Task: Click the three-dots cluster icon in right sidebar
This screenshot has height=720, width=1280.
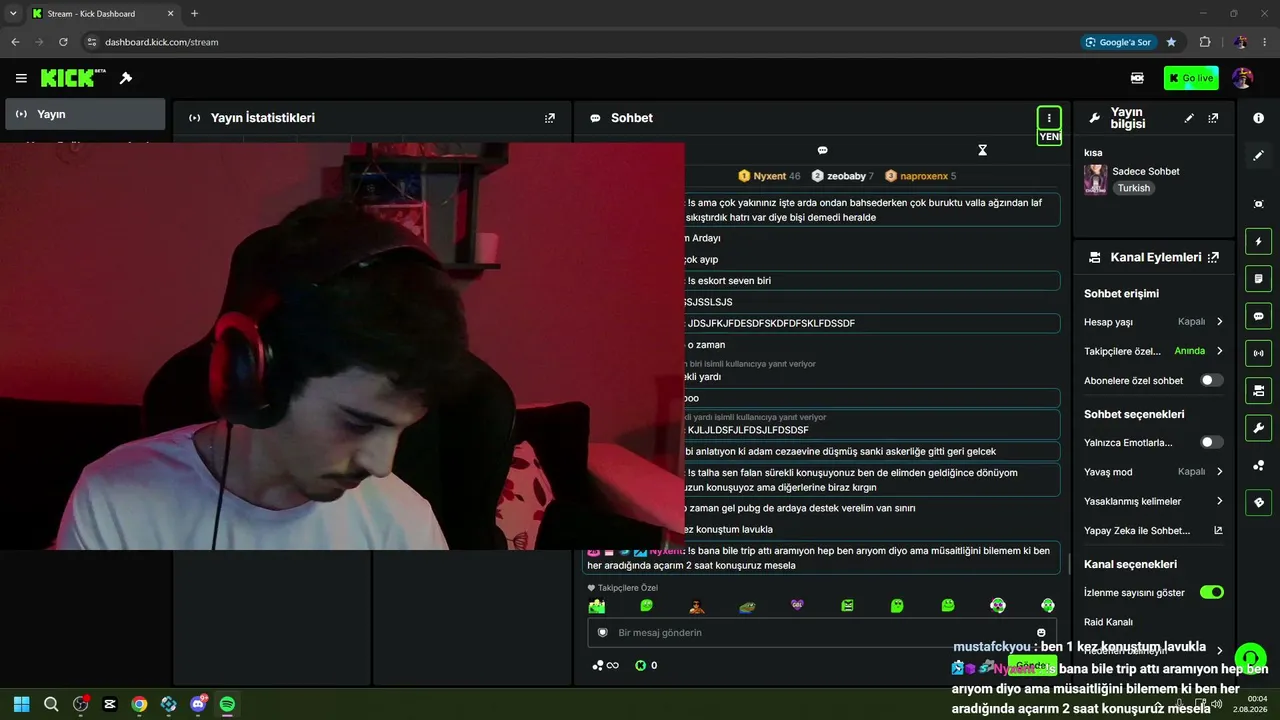Action: [1258, 465]
